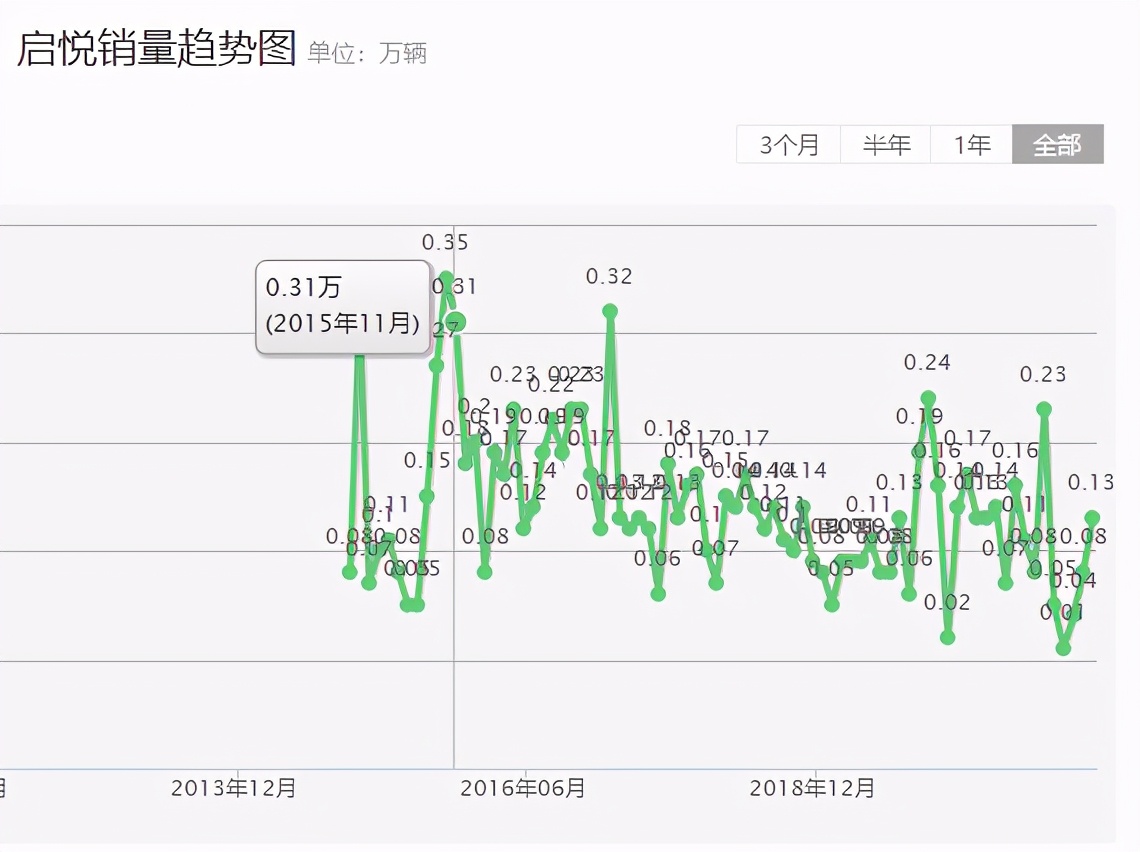Click the 0.13 rightmost data point
The image size is (1140, 852).
(x=1090, y=515)
